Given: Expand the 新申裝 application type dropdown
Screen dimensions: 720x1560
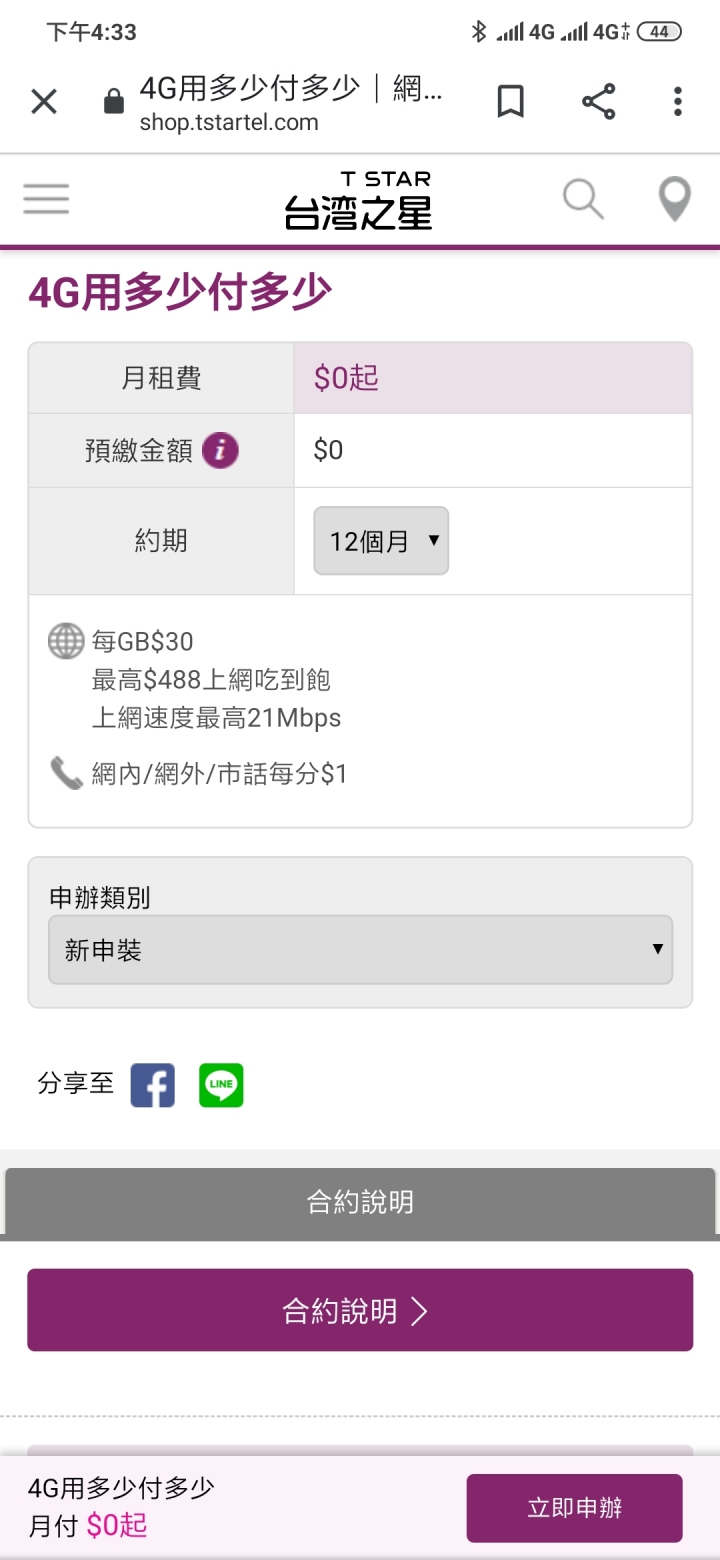Looking at the screenshot, I should click(x=360, y=949).
